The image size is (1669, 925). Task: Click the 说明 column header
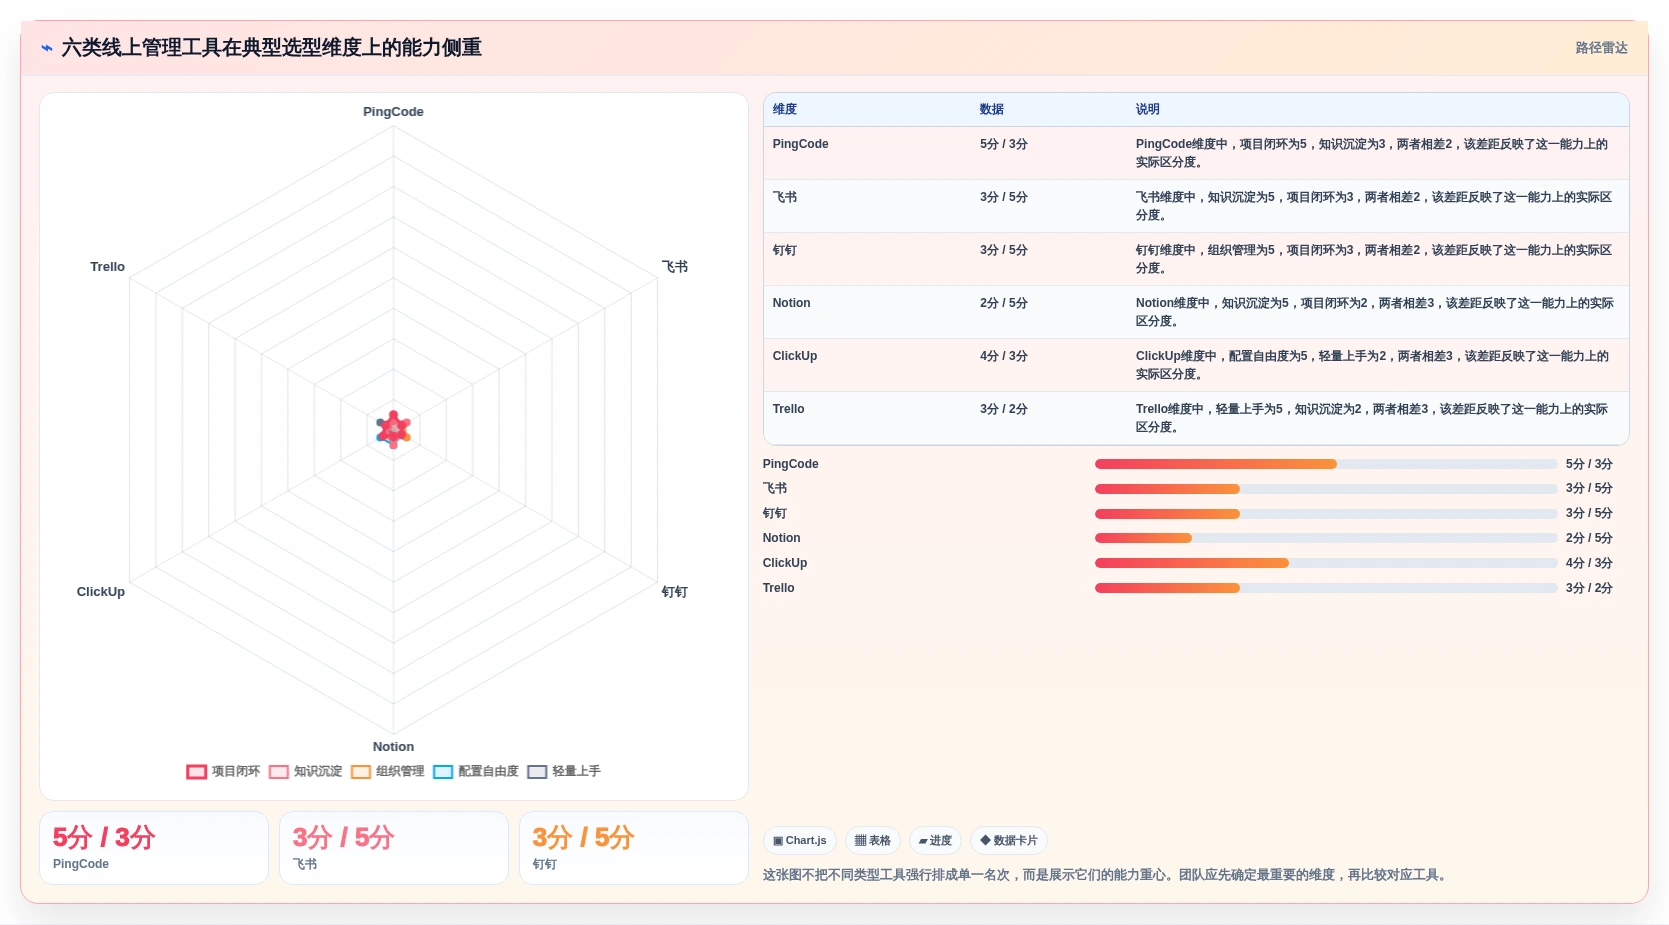(1148, 109)
